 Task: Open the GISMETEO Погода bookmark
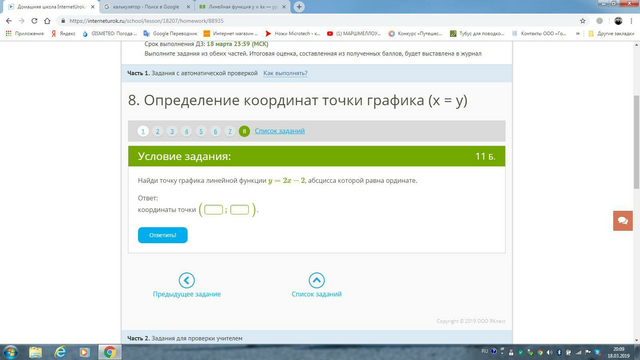[109, 33]
